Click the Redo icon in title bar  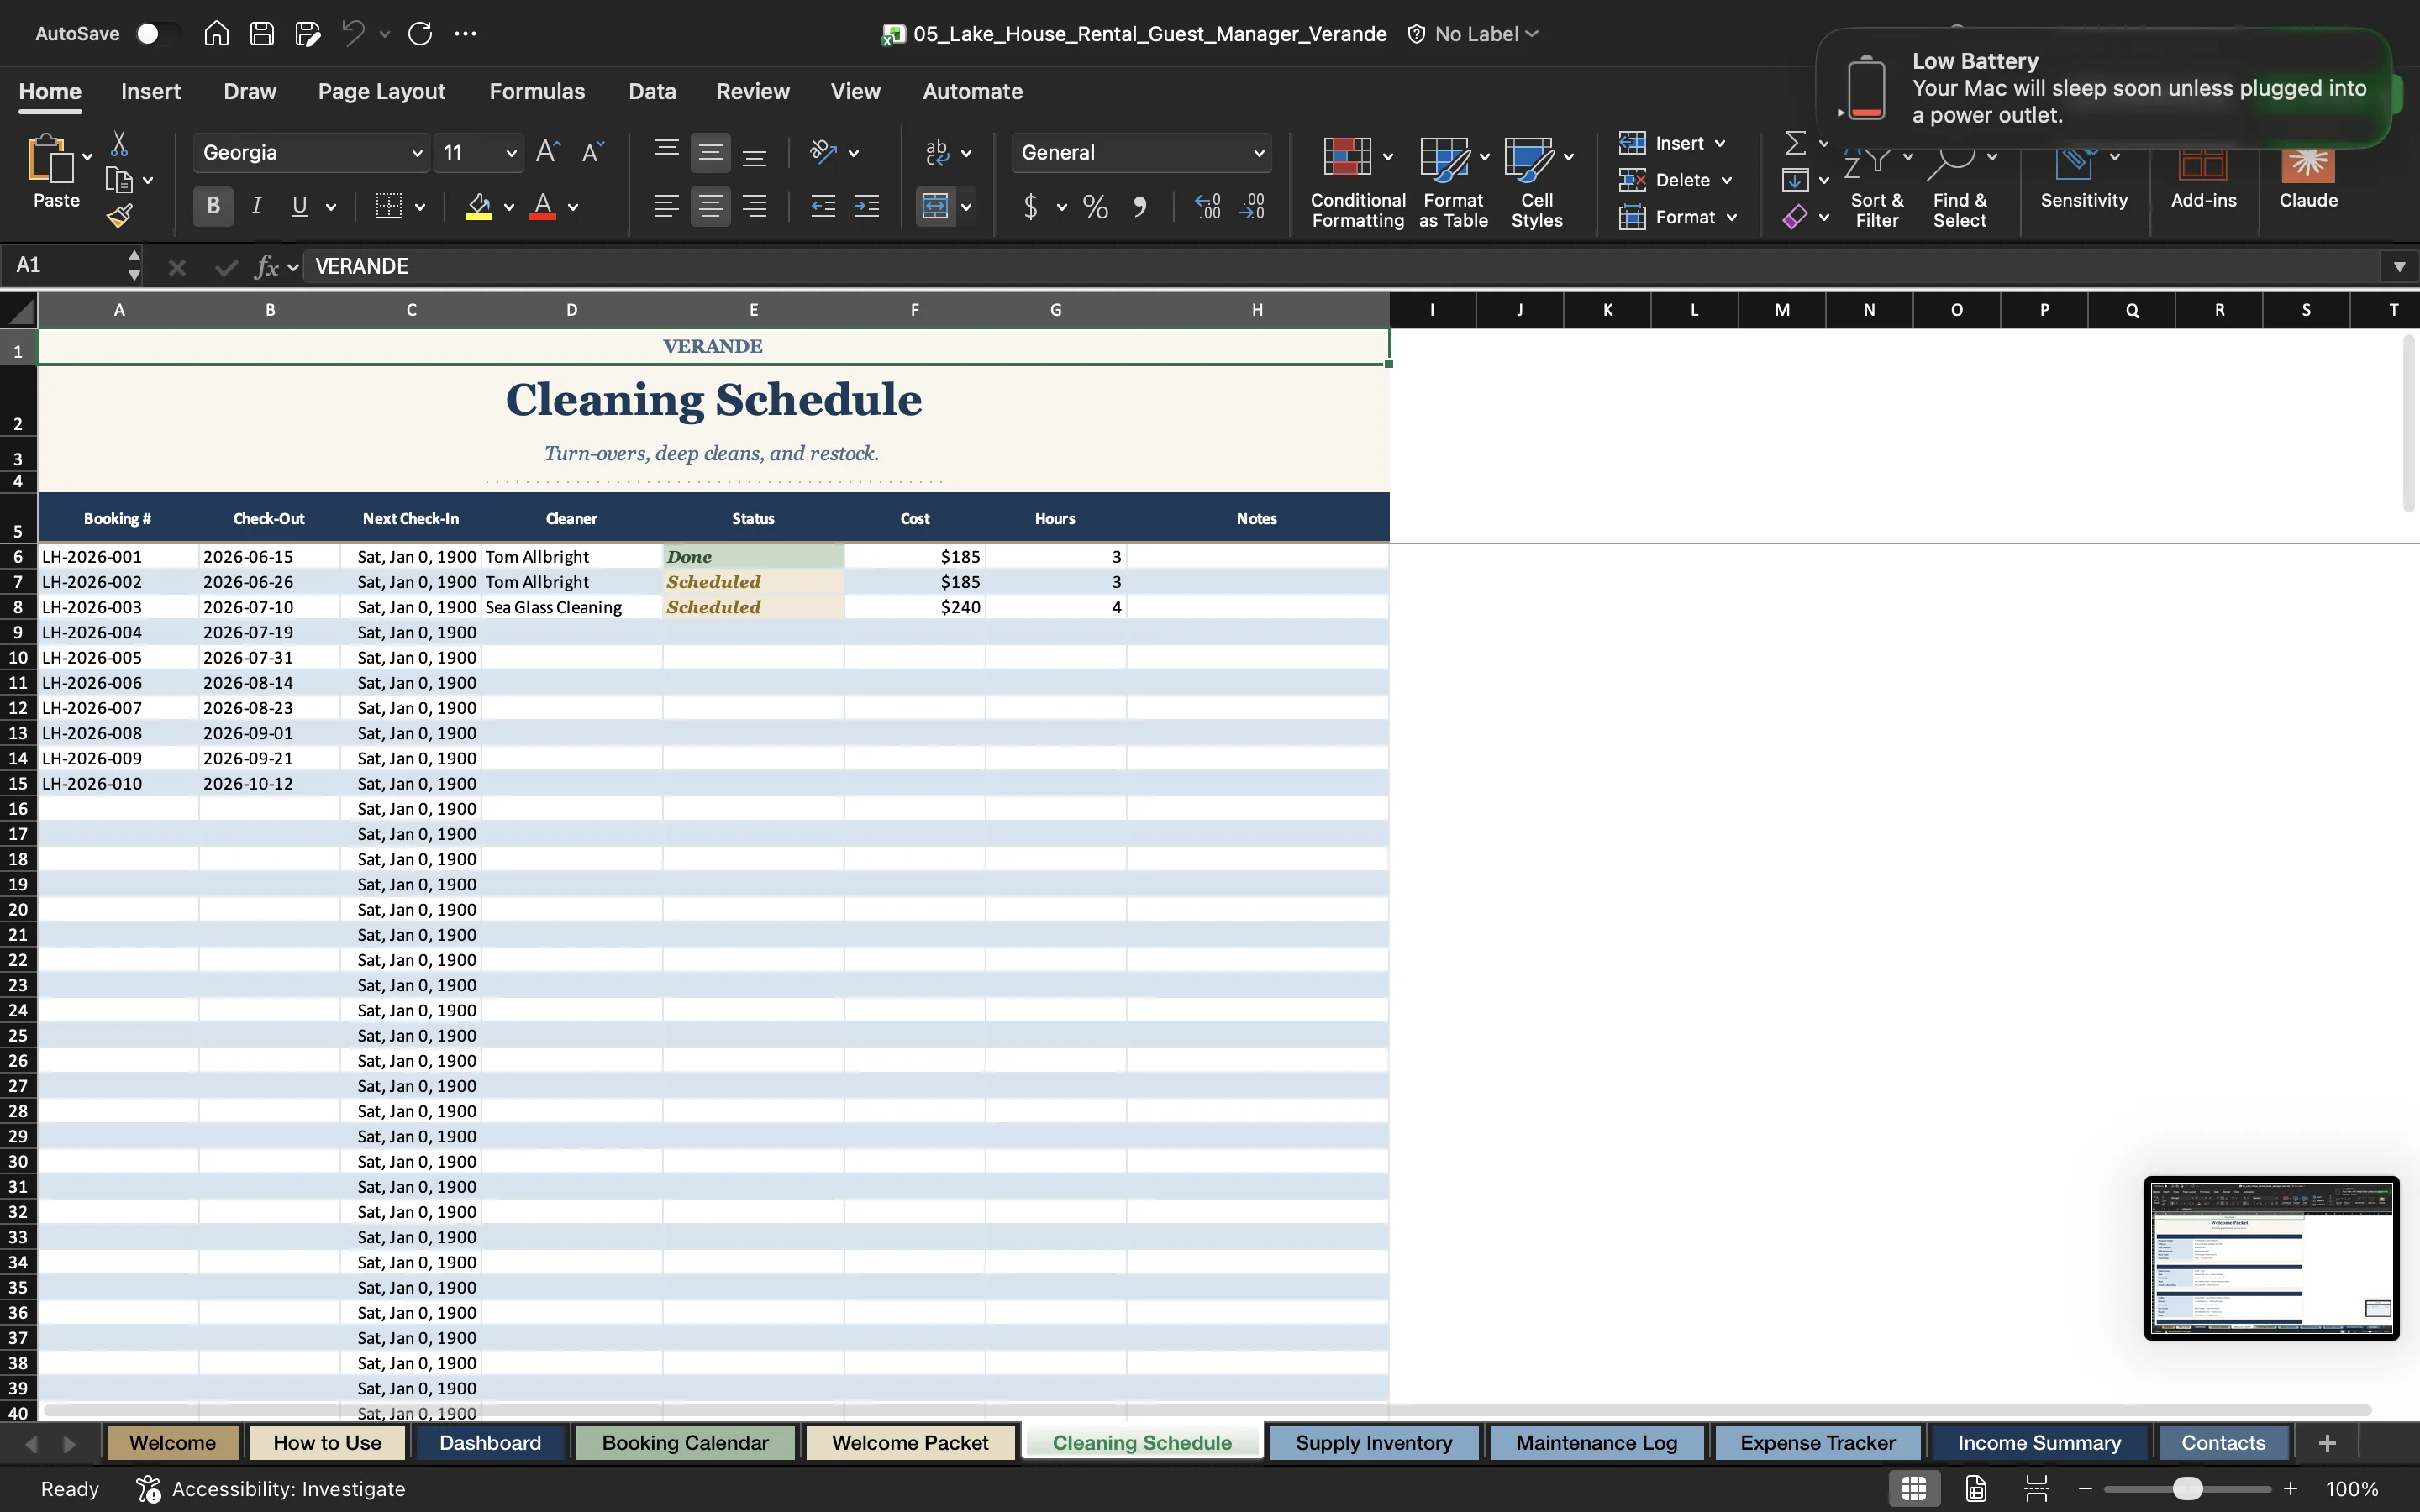click(x=420, y=33)
